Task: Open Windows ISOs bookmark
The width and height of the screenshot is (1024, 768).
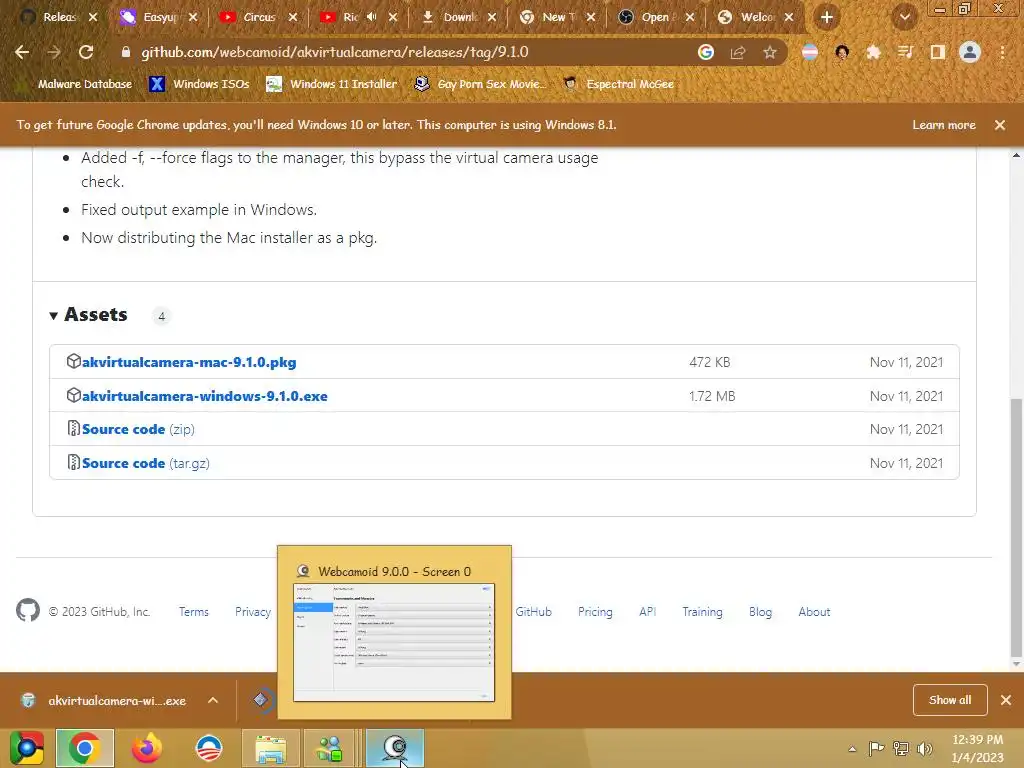Action: pyautogui.click(x=199, y=84)
